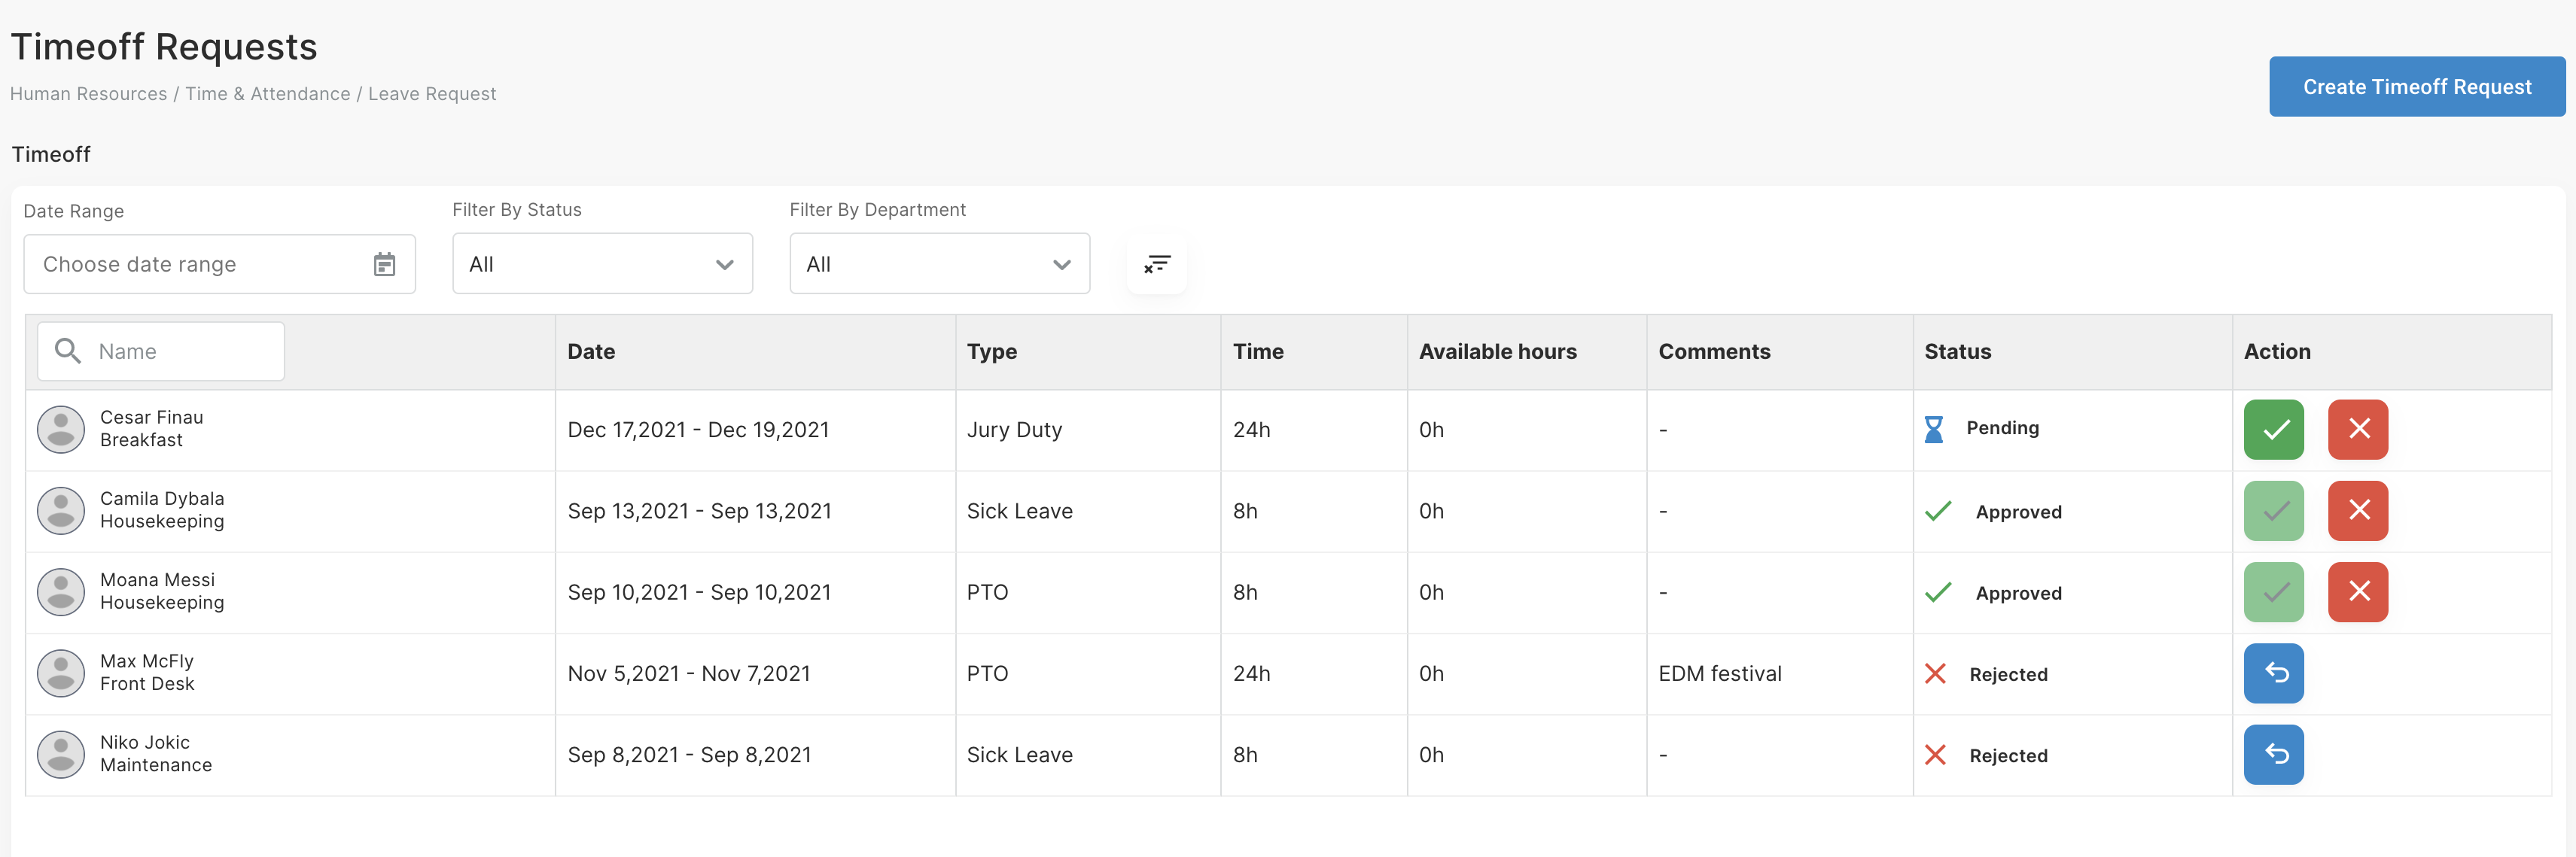Click the Name search field
This screenshot has height=857, width=2576.
tap(161, 351)
